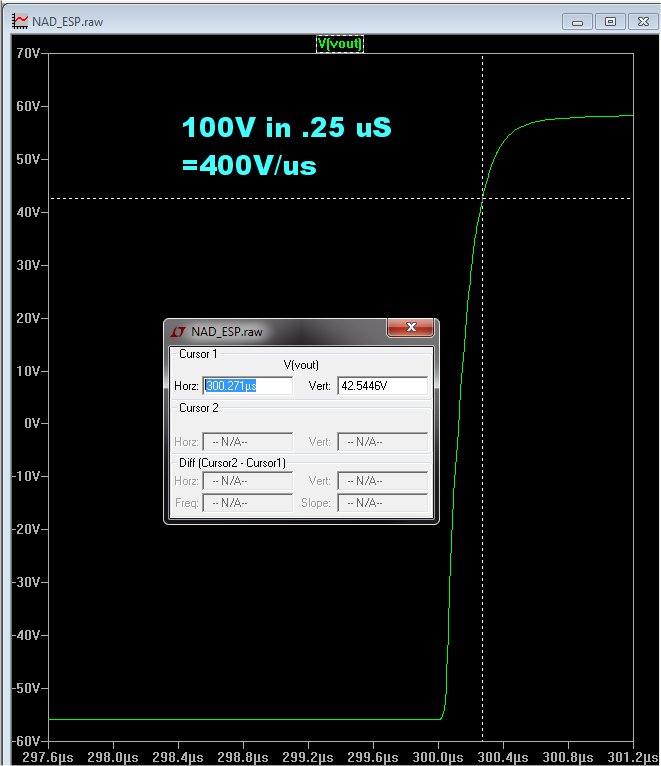Viewport: 661px width, 766px height.
Task: Close the cursor readout dialog
Action: [410, 327]
